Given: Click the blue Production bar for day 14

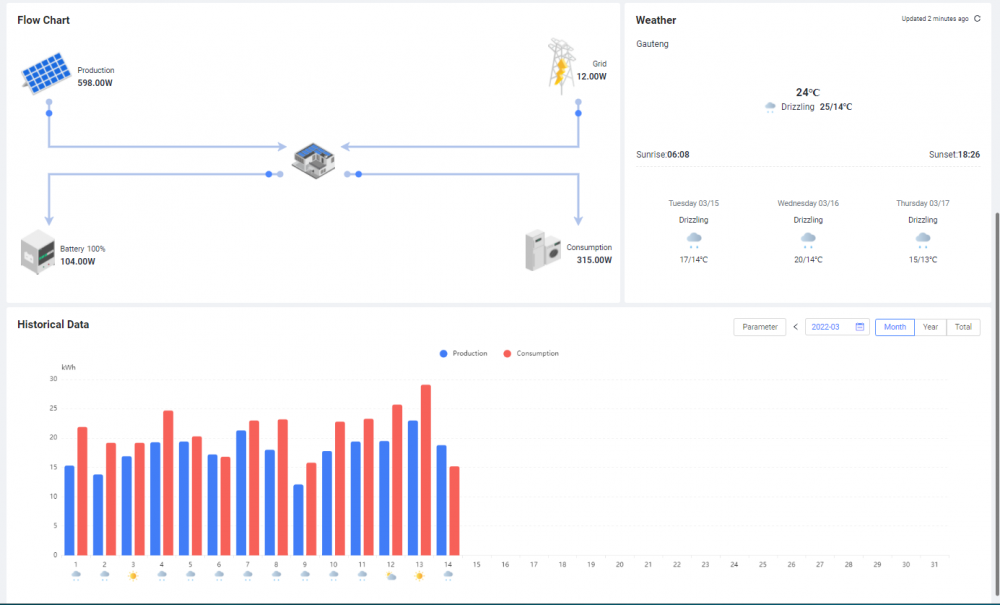Looking at the screenshot, I should click(441, 500).
